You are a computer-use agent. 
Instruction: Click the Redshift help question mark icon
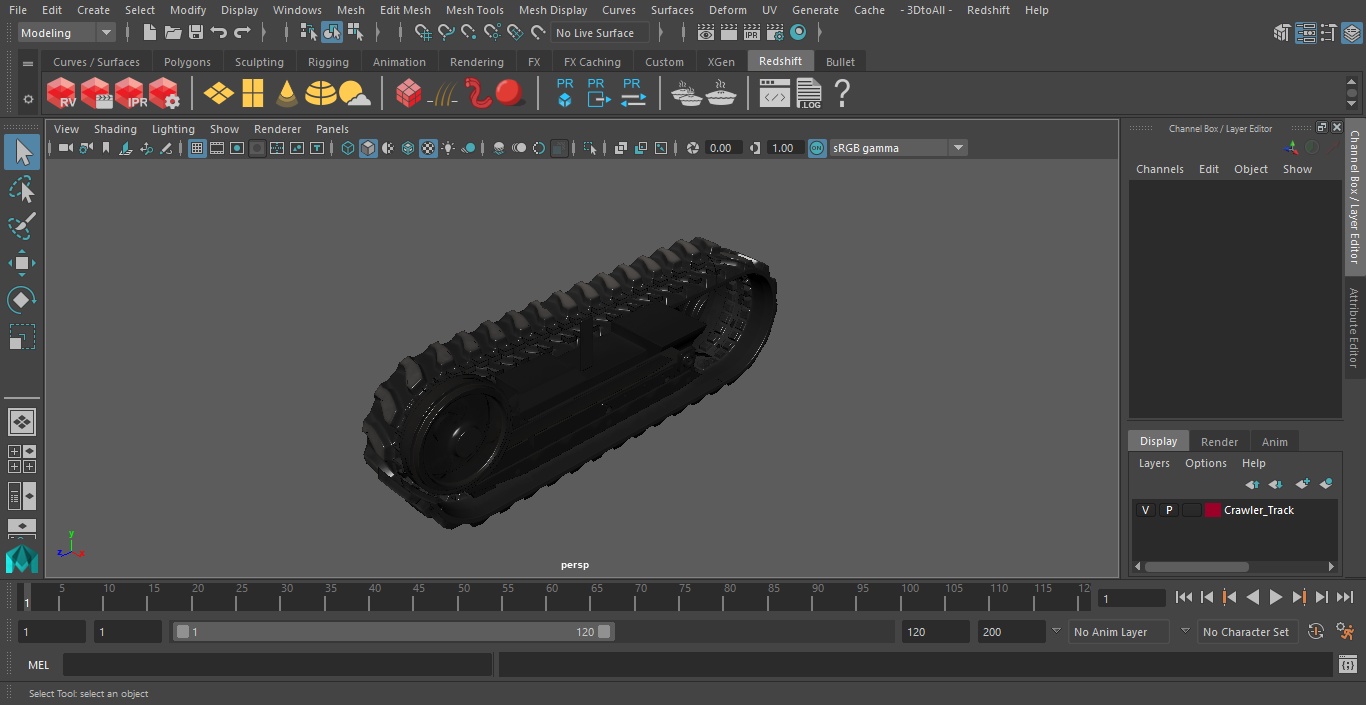842,93
